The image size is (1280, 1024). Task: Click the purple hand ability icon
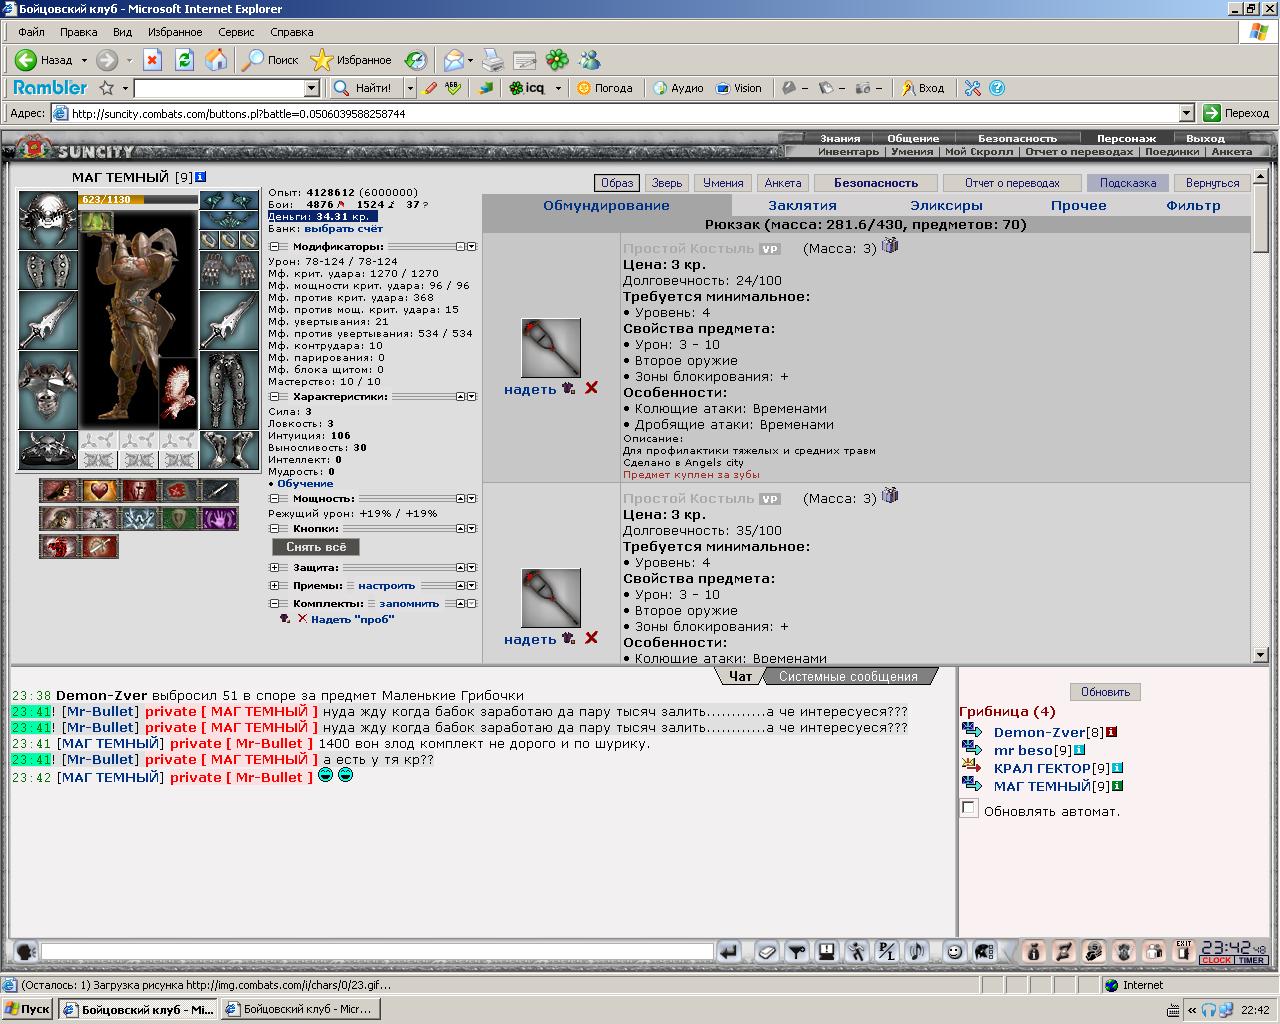point(219,518)
